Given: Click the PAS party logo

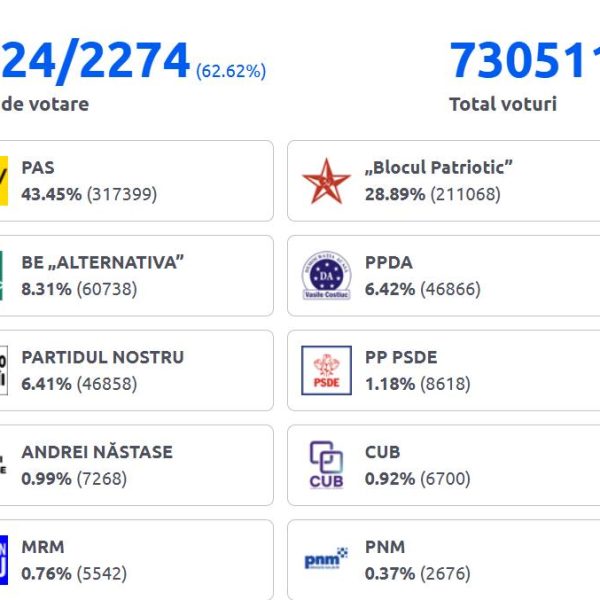Looking at the screenshot, I should click(4, 181).
